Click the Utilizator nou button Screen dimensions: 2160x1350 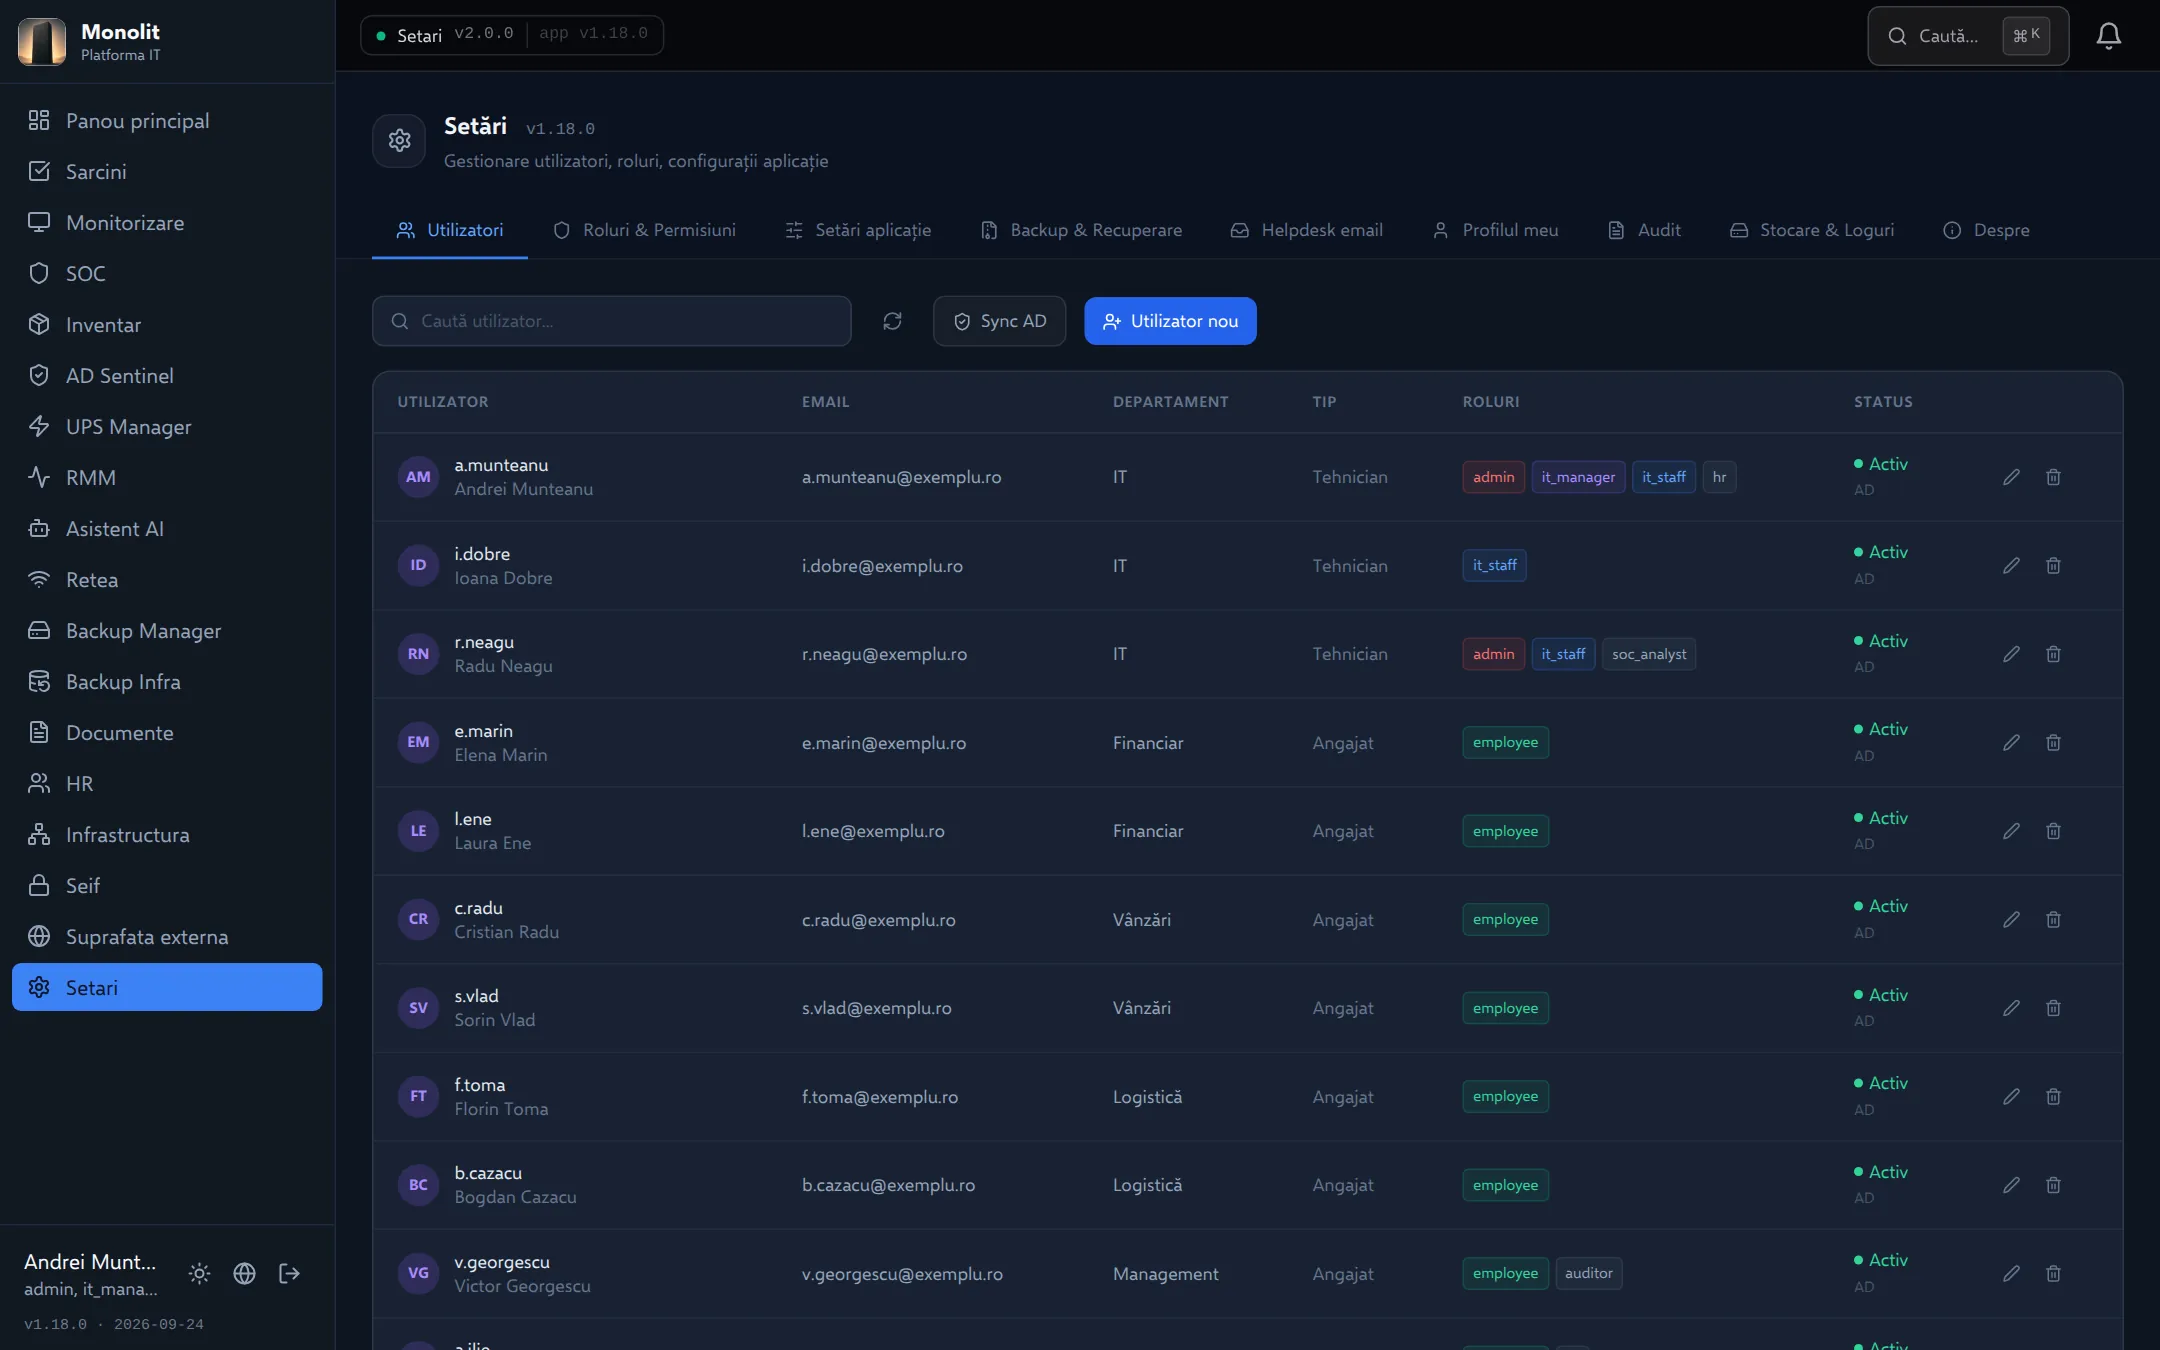pos(1170,321)
